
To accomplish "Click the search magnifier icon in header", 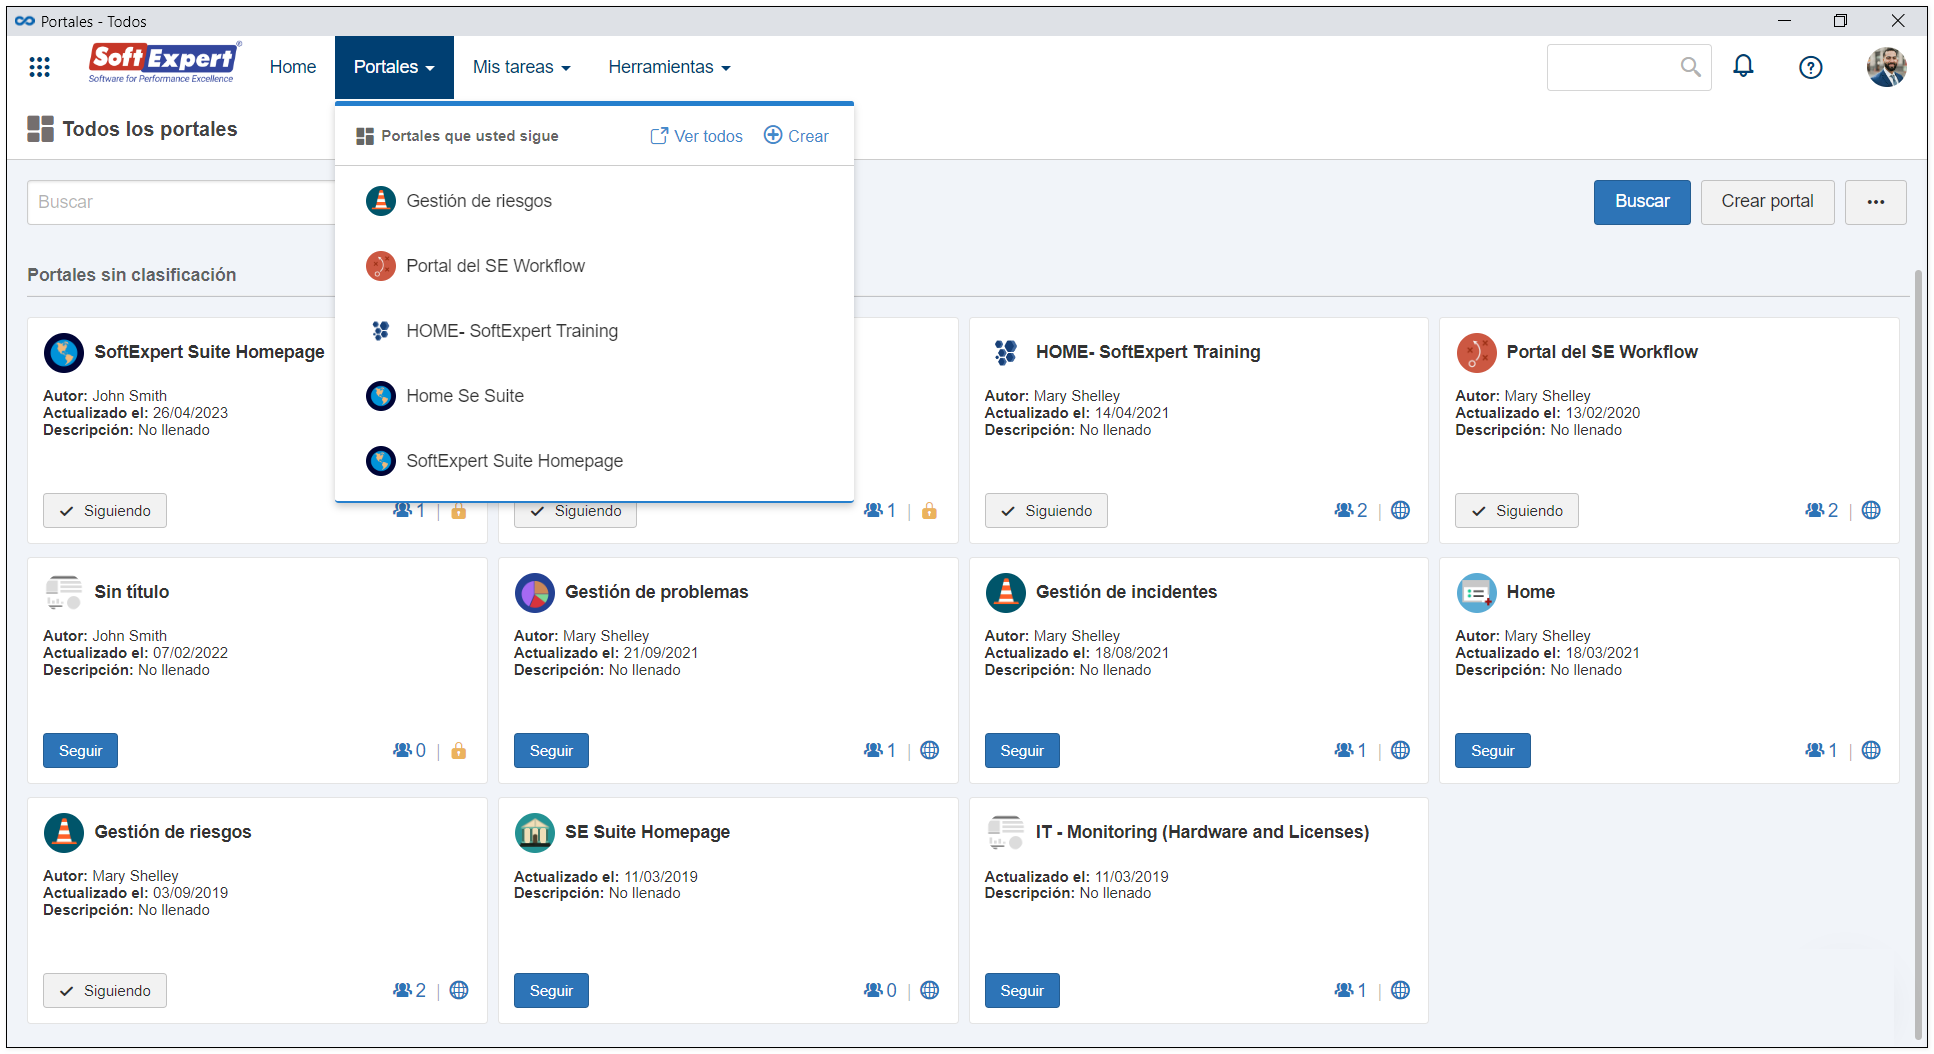I will click(1690, 67).
